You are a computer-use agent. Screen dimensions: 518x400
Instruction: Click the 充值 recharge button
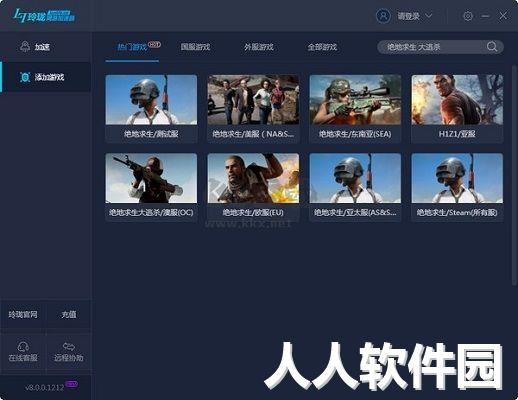[x=69, y=314]
